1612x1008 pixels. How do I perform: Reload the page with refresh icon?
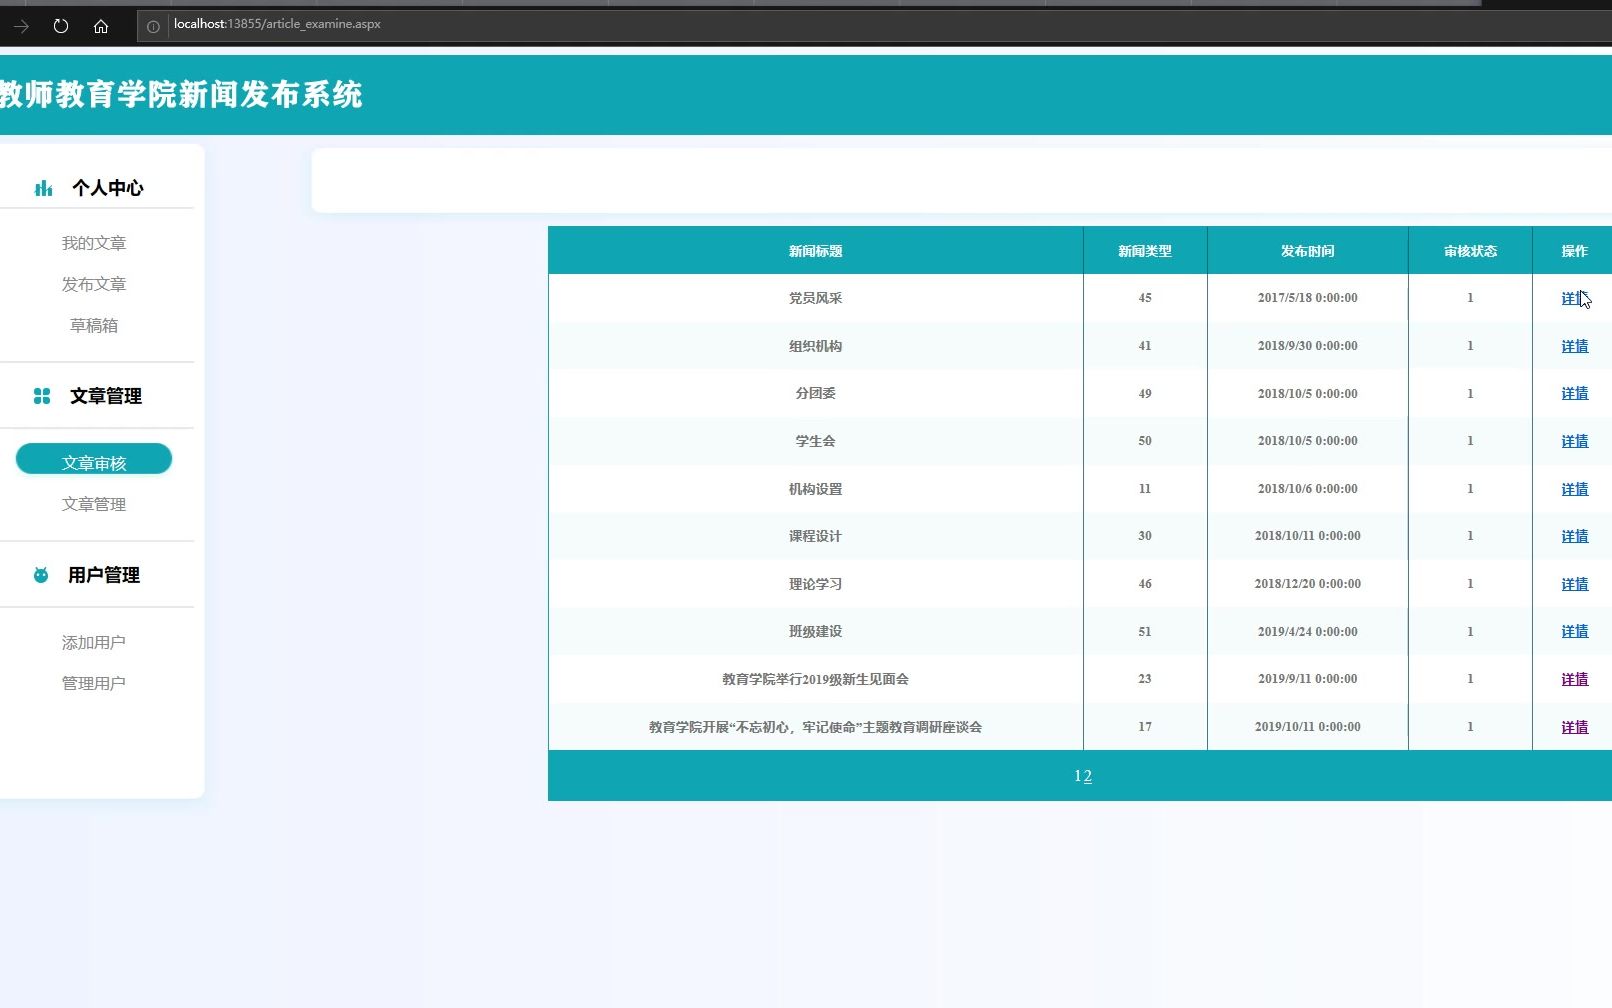point(61,26)
